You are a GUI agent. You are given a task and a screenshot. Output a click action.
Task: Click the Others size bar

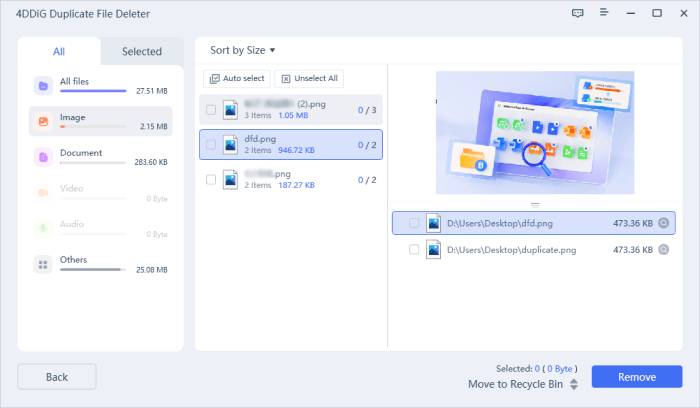click(93, 270)
